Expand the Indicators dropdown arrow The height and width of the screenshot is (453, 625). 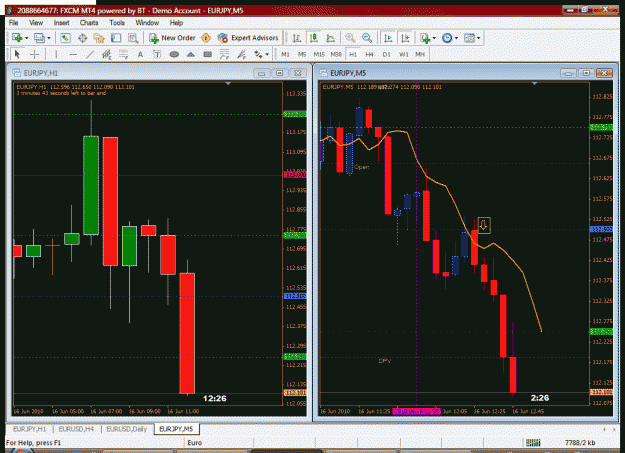pos(434,38)
